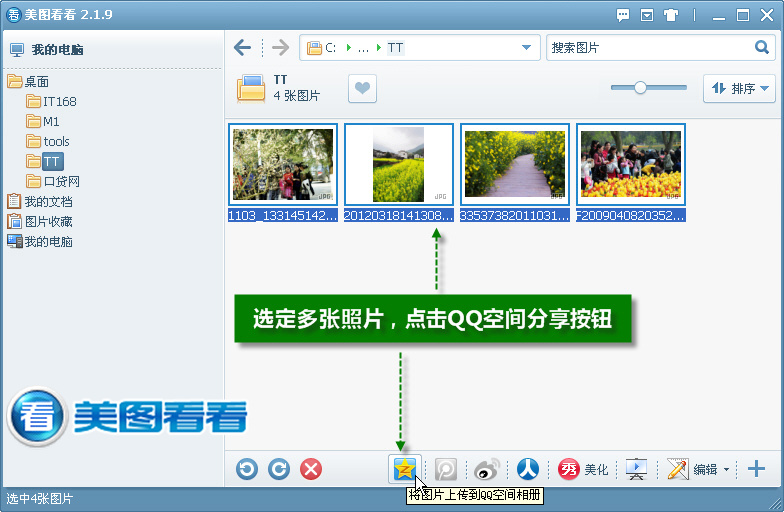Click the TT path segment
This screenshot has height=512, width=784.
(x=395, y=48)
